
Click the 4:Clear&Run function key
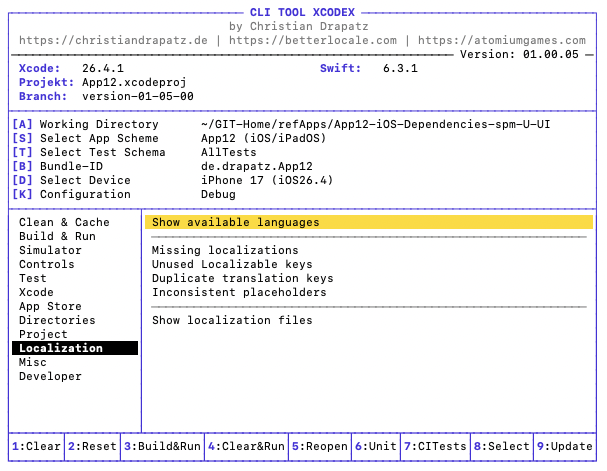247,446
